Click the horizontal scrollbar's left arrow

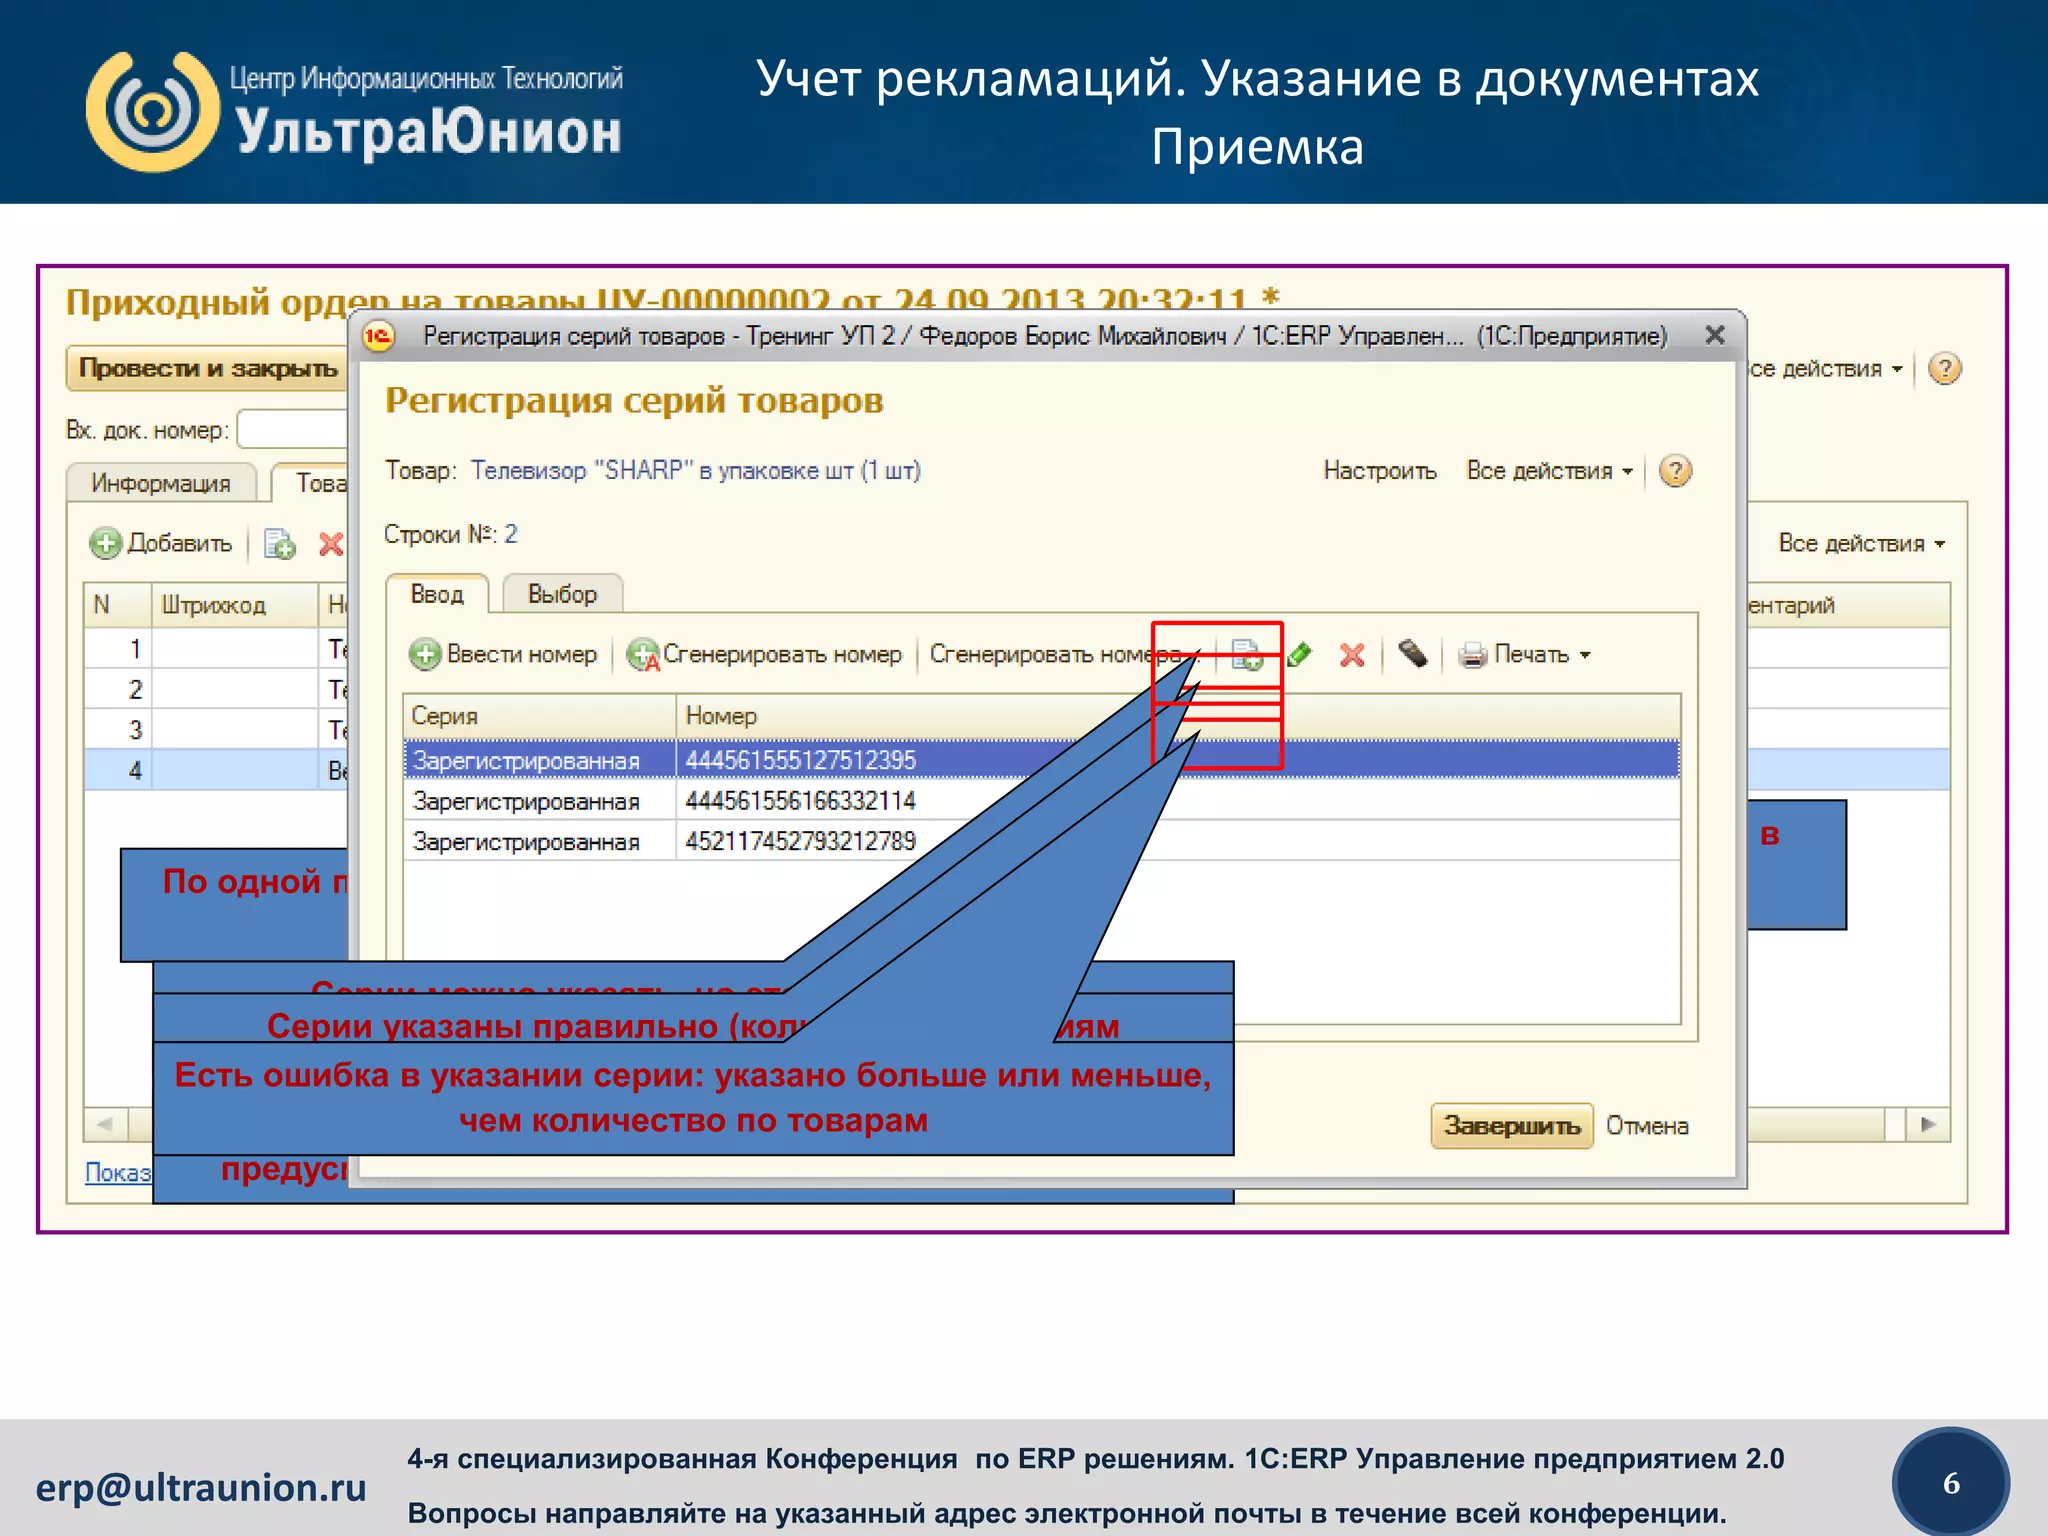[x=105, y=1125]
